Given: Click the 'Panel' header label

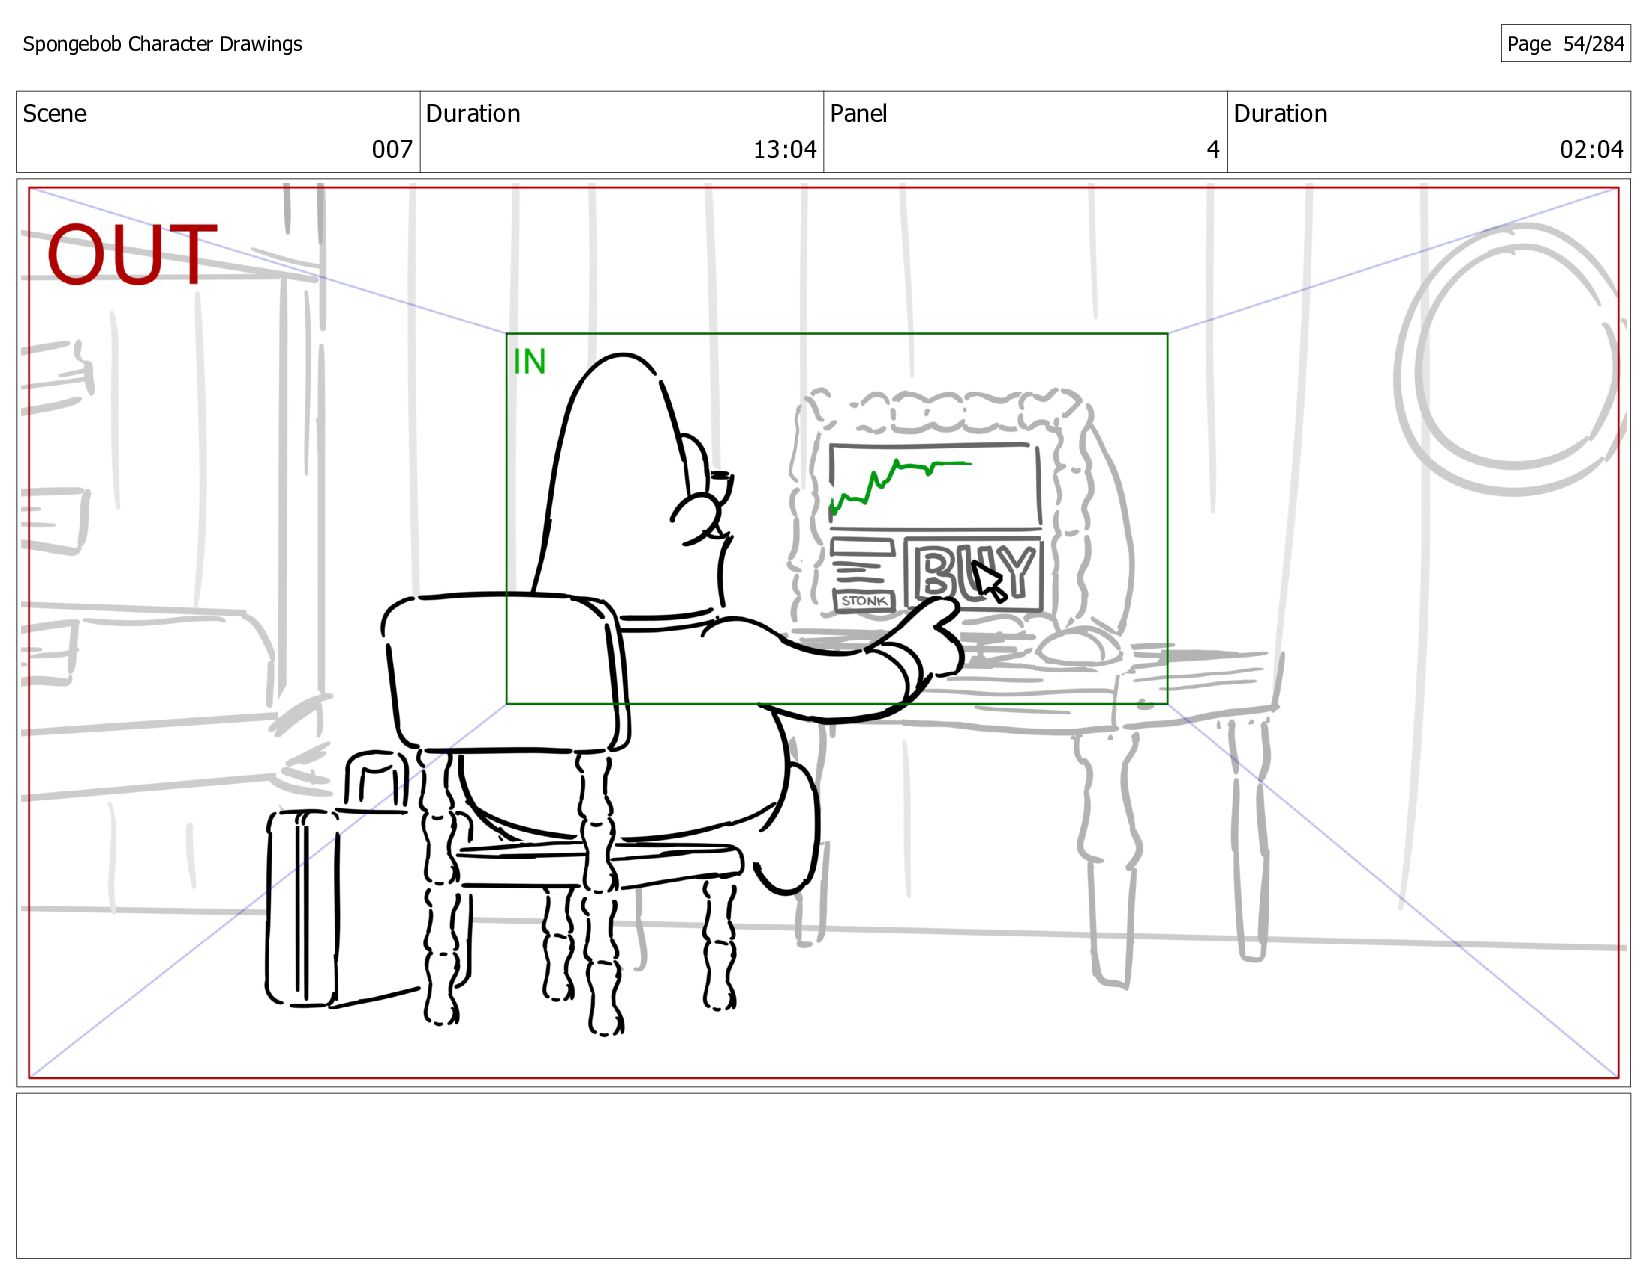Looking at the screenshot, I should click(858, 114).
